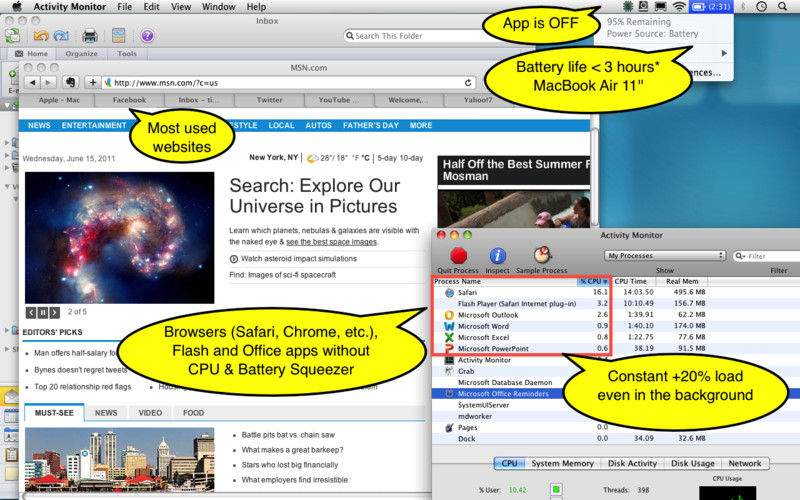800x500 pixels.
Task: Select the Microsoft Office Reminders process row
Action: pos(616,394)
